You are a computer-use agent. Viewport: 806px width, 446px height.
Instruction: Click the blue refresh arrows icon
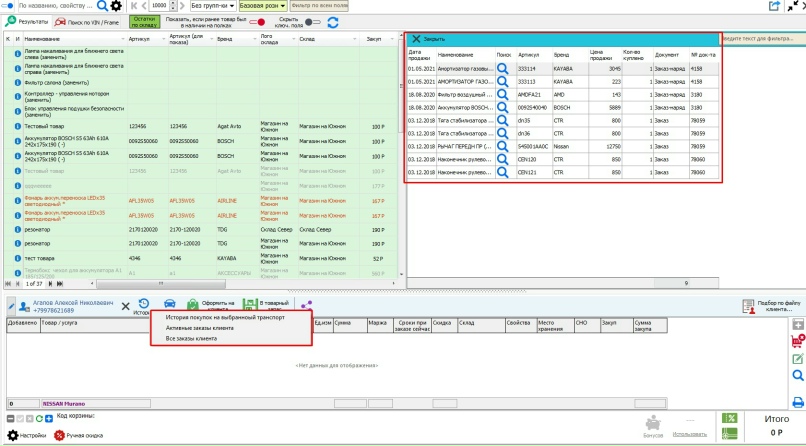[333, 22]
